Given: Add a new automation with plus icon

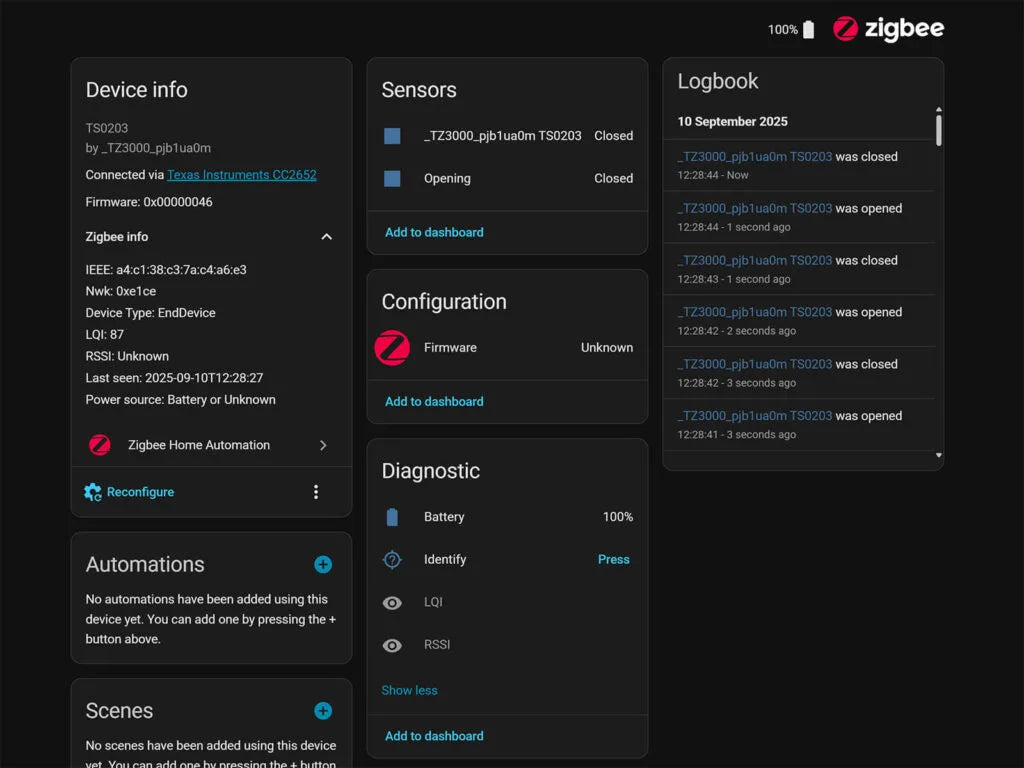Looking at the screenshot, I should pos(323,565).
